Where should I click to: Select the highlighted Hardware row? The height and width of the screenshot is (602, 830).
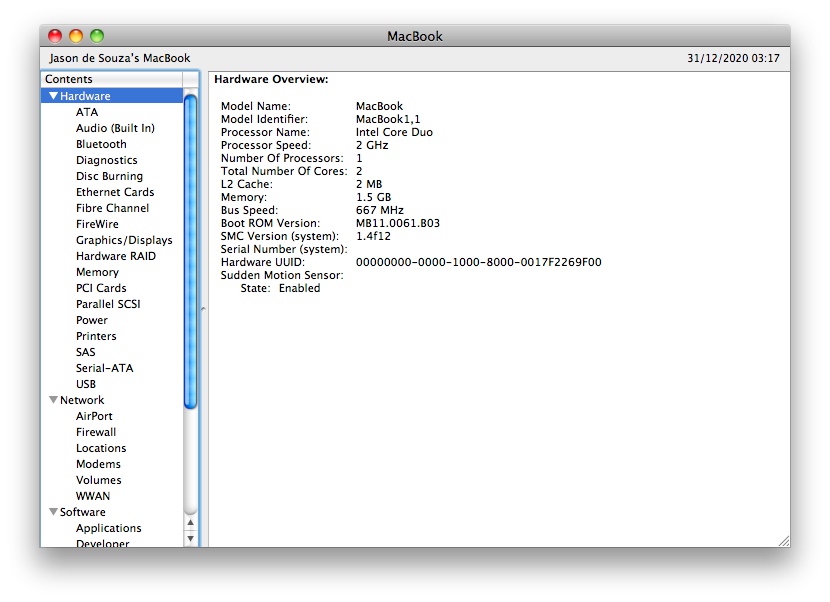pos(112,96)
